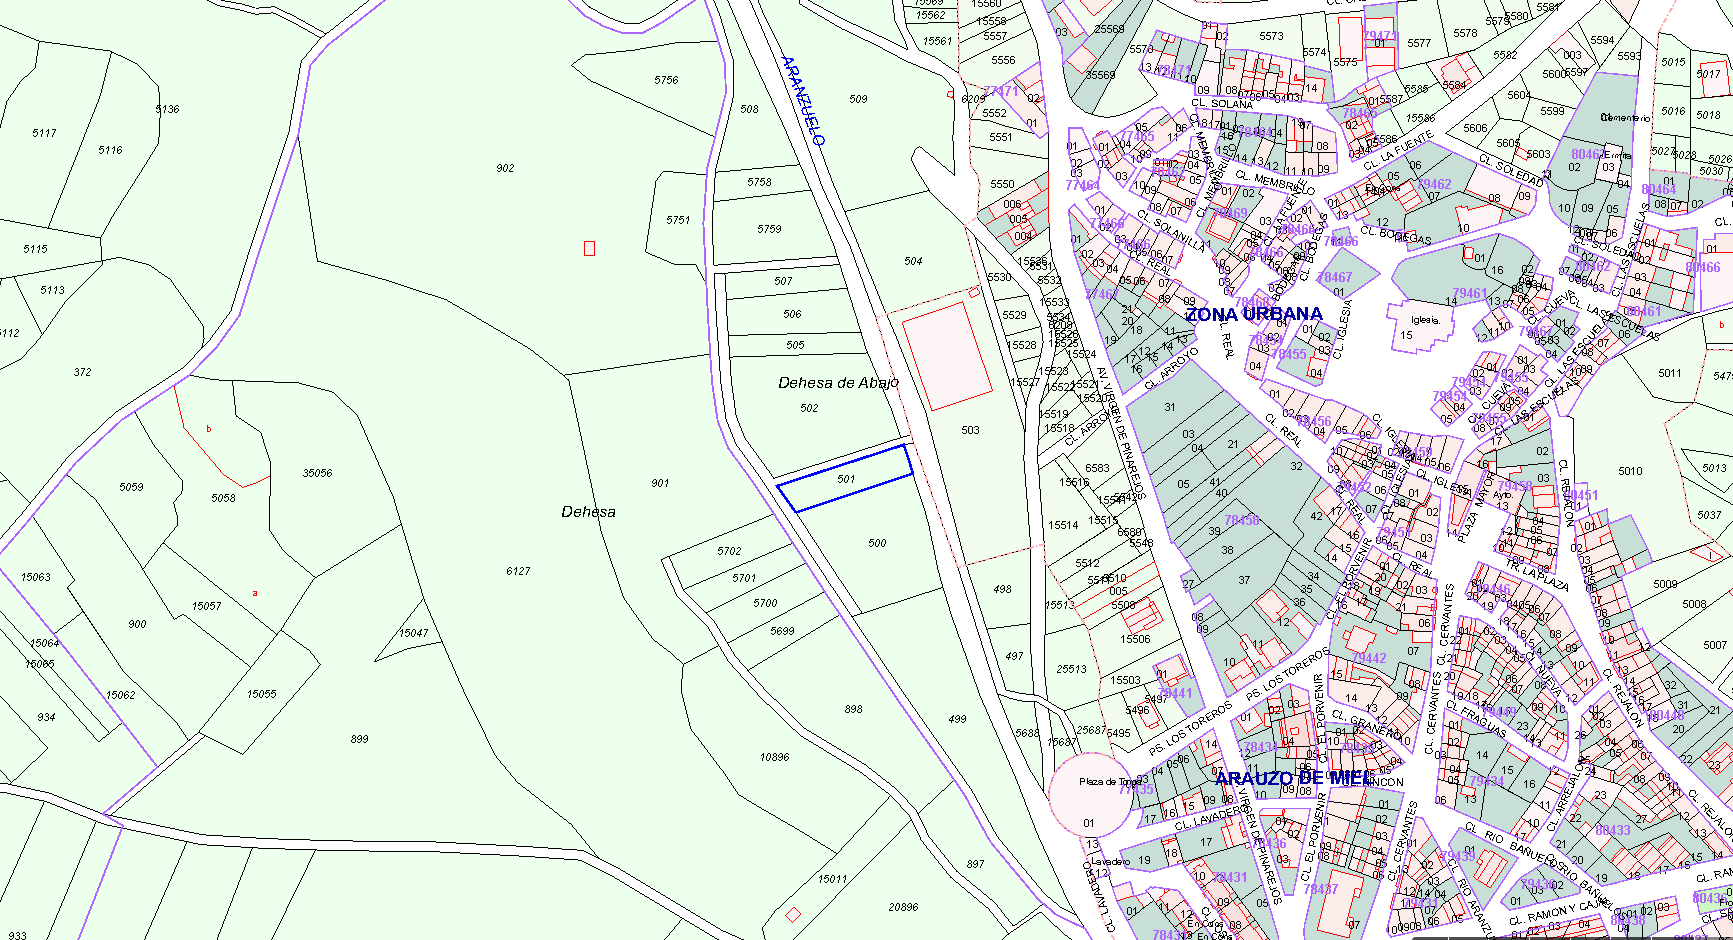Screen dimensions: 1733x940
Task: Select the Iglesia building
Action: point(1424,322)
